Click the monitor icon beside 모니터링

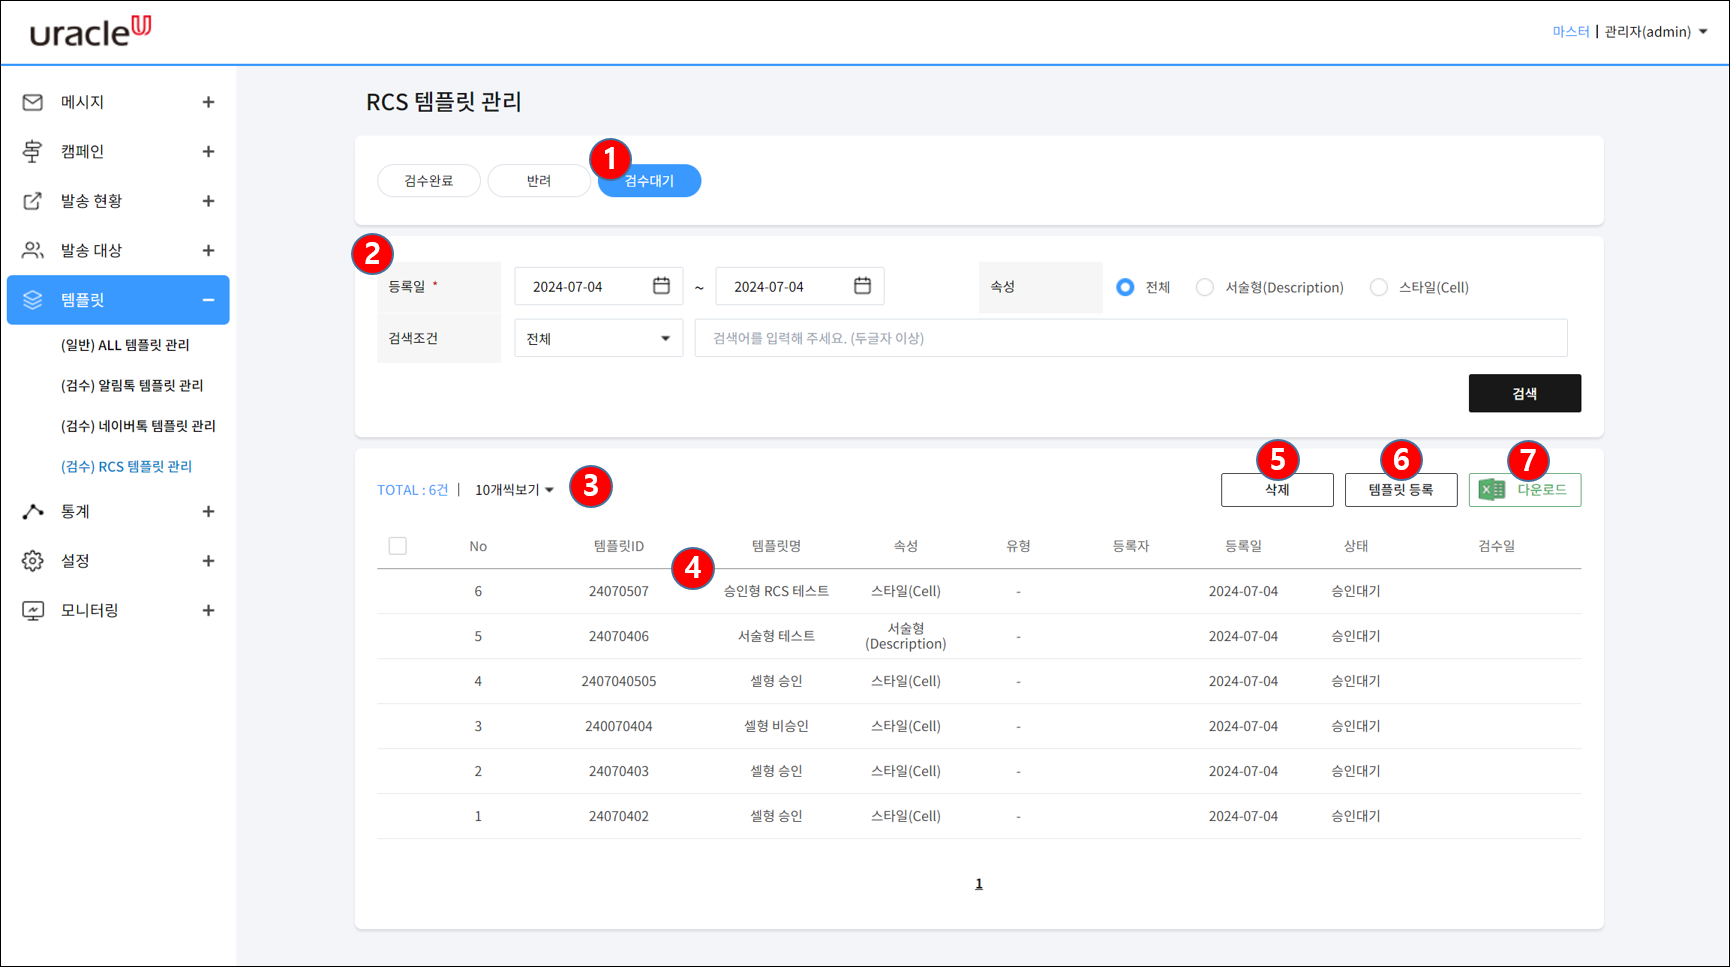33,610
